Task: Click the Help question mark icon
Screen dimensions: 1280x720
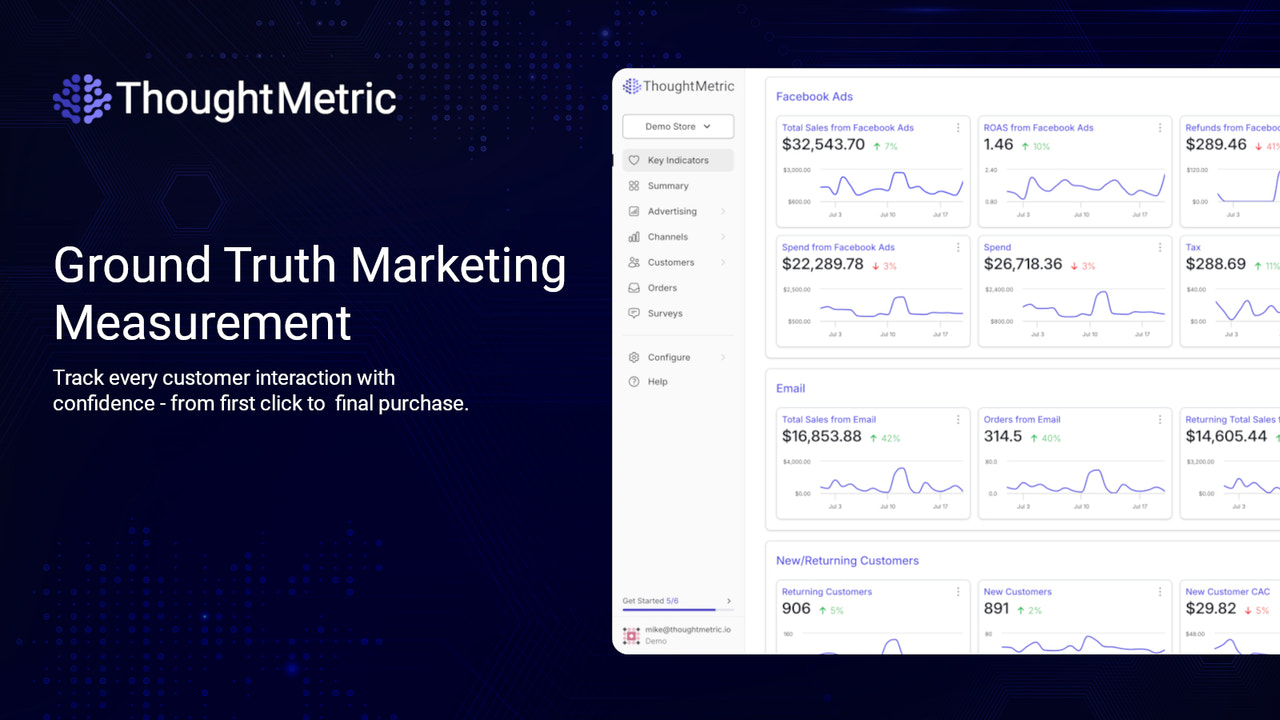Action: [x=634, y=381]
